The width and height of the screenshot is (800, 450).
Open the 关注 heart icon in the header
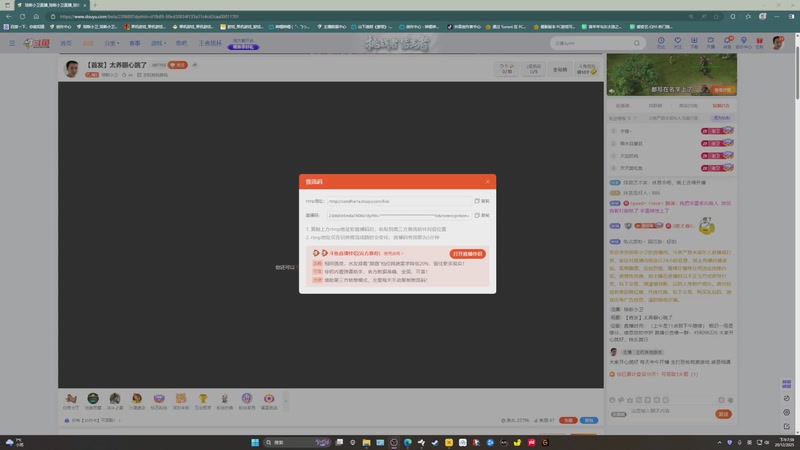tap(678, 42)
